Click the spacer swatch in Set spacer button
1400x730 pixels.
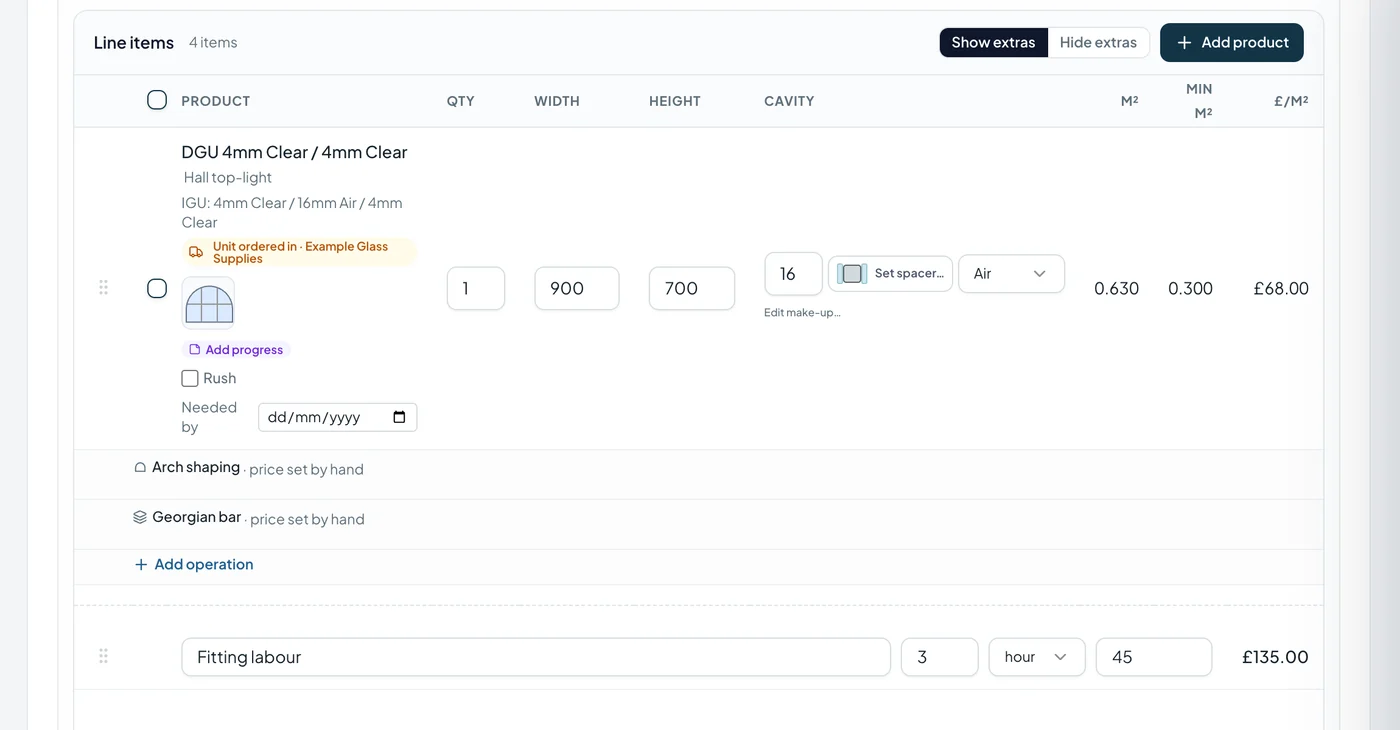click(852, 274)
